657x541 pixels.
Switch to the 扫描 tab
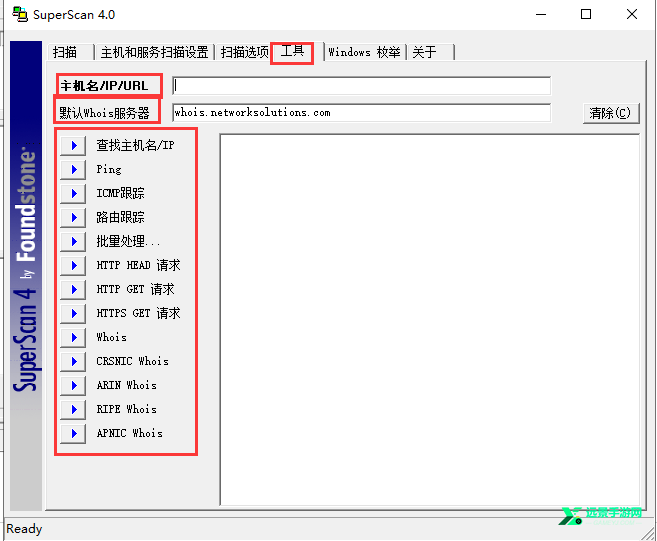70,52
